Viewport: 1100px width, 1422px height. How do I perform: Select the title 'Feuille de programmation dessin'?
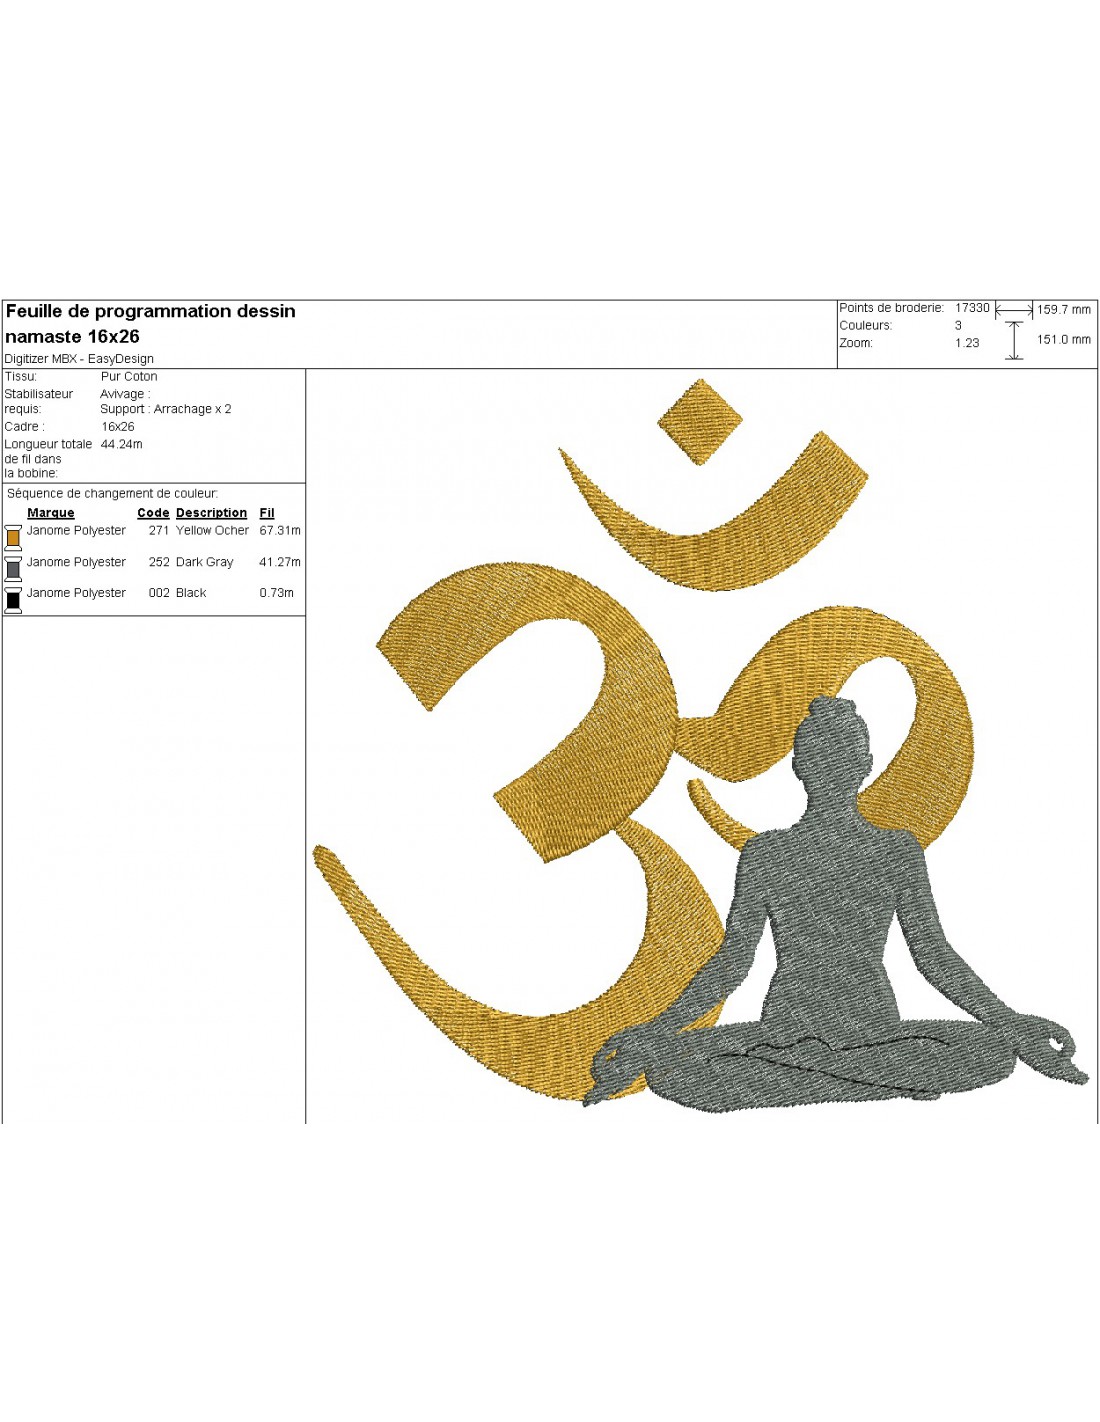151,311
